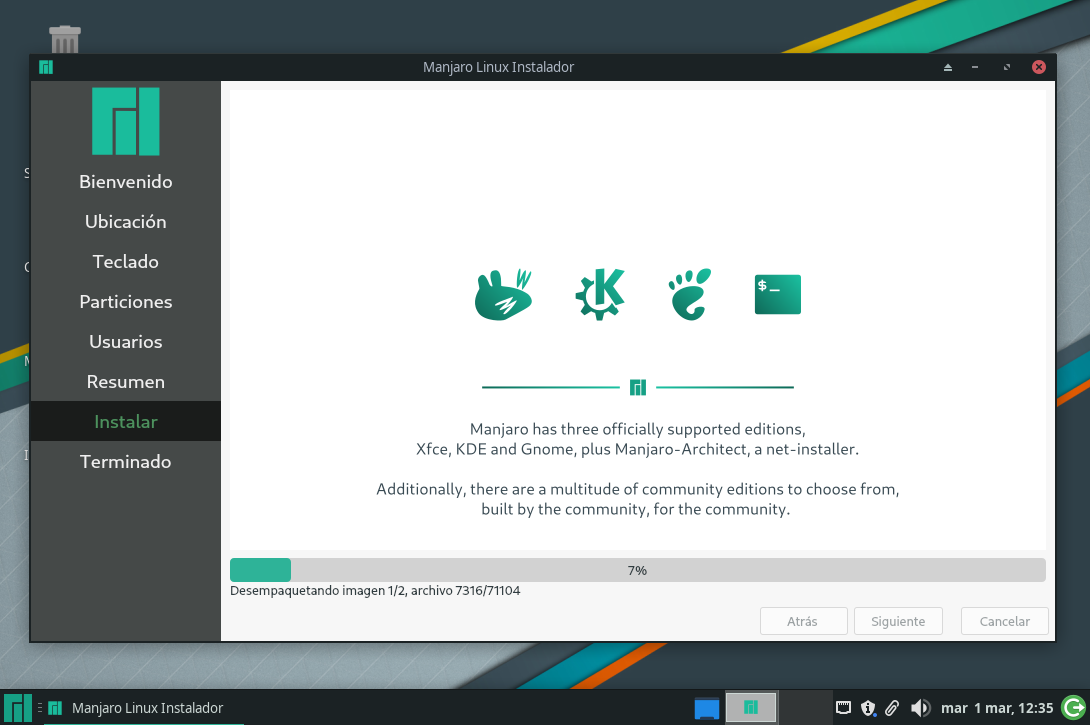The width and height of the screenshot is (1090, 725).
Task: Toggle window shade with the eject titlebar button
Action: tap(947, 67)
